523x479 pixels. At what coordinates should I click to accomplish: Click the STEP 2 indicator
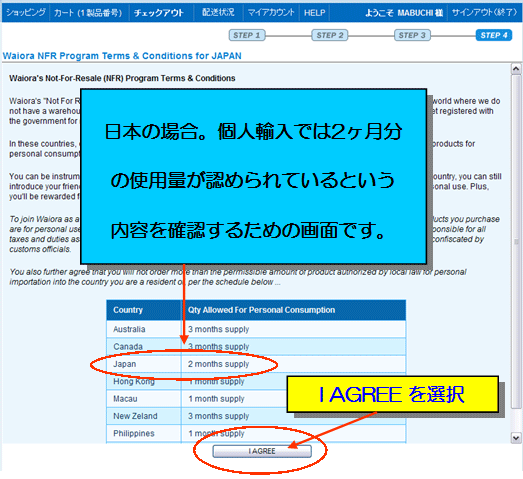pos(330,35)
